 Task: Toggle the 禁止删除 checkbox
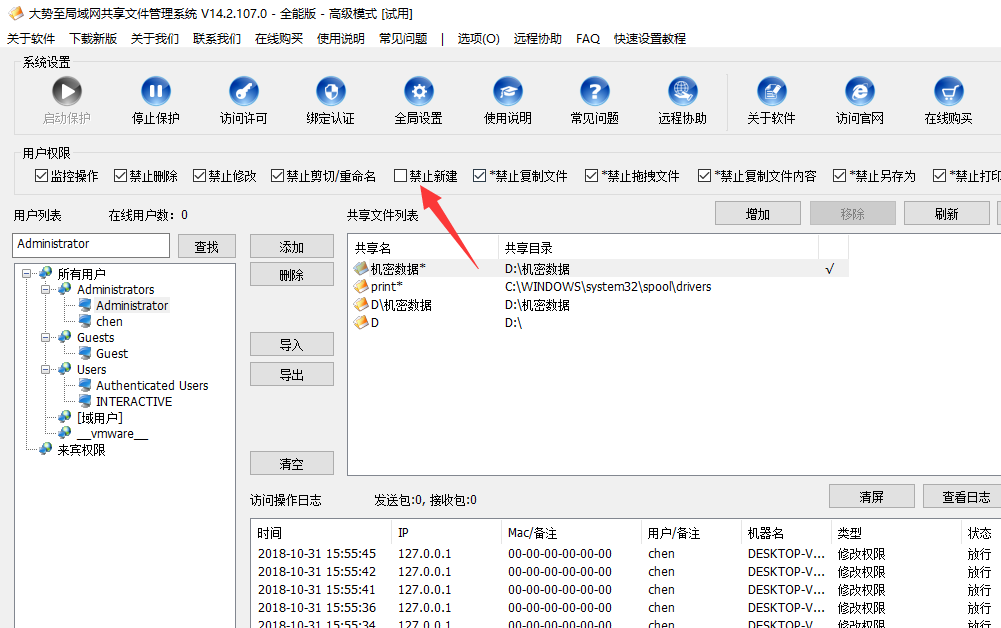(121, 176)
